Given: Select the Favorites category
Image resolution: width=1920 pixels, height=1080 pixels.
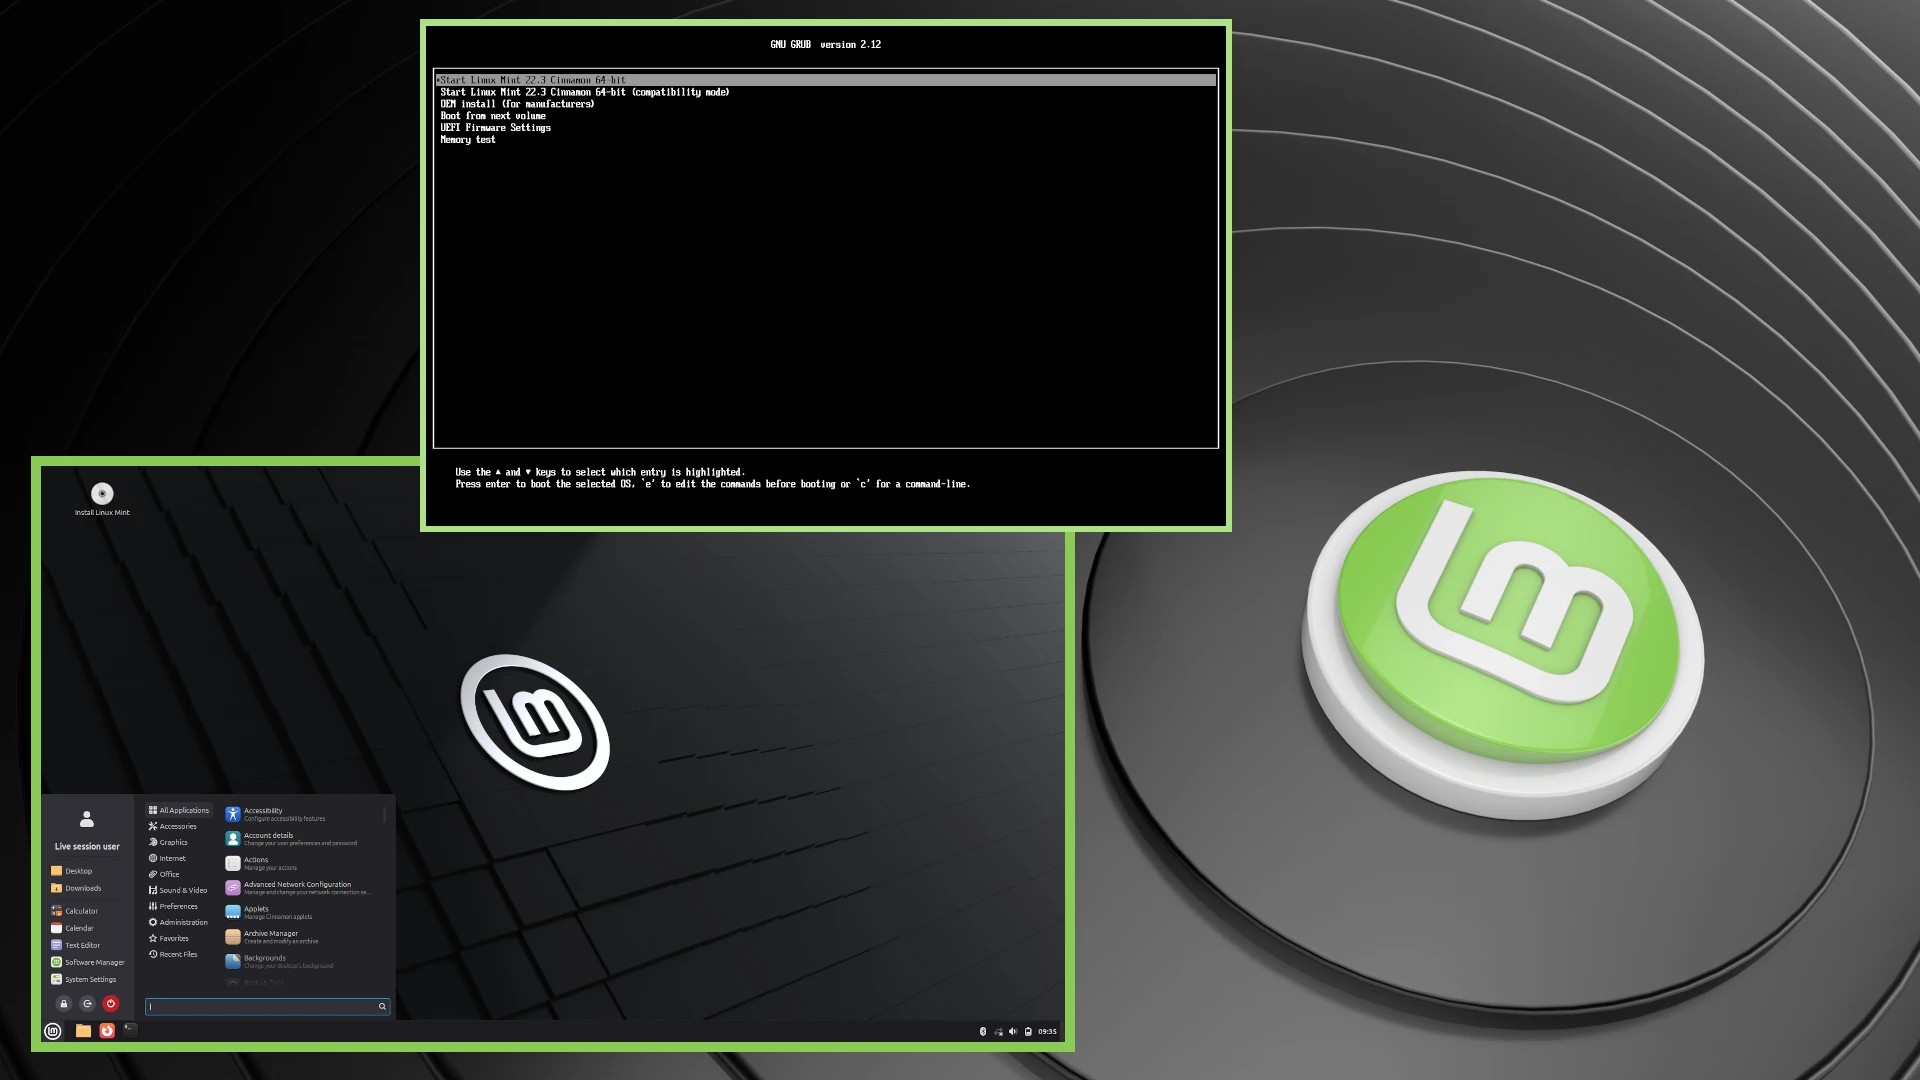Looking at the screenshot, I should coord(169,938).
